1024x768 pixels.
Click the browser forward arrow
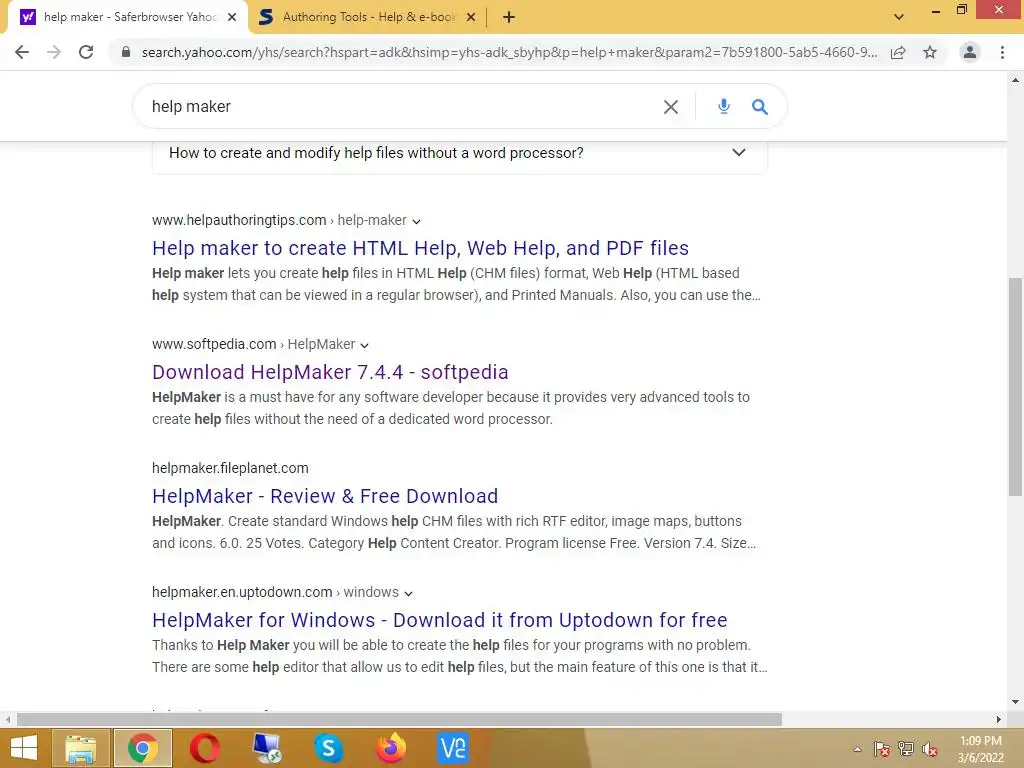(x=54, y=52)
